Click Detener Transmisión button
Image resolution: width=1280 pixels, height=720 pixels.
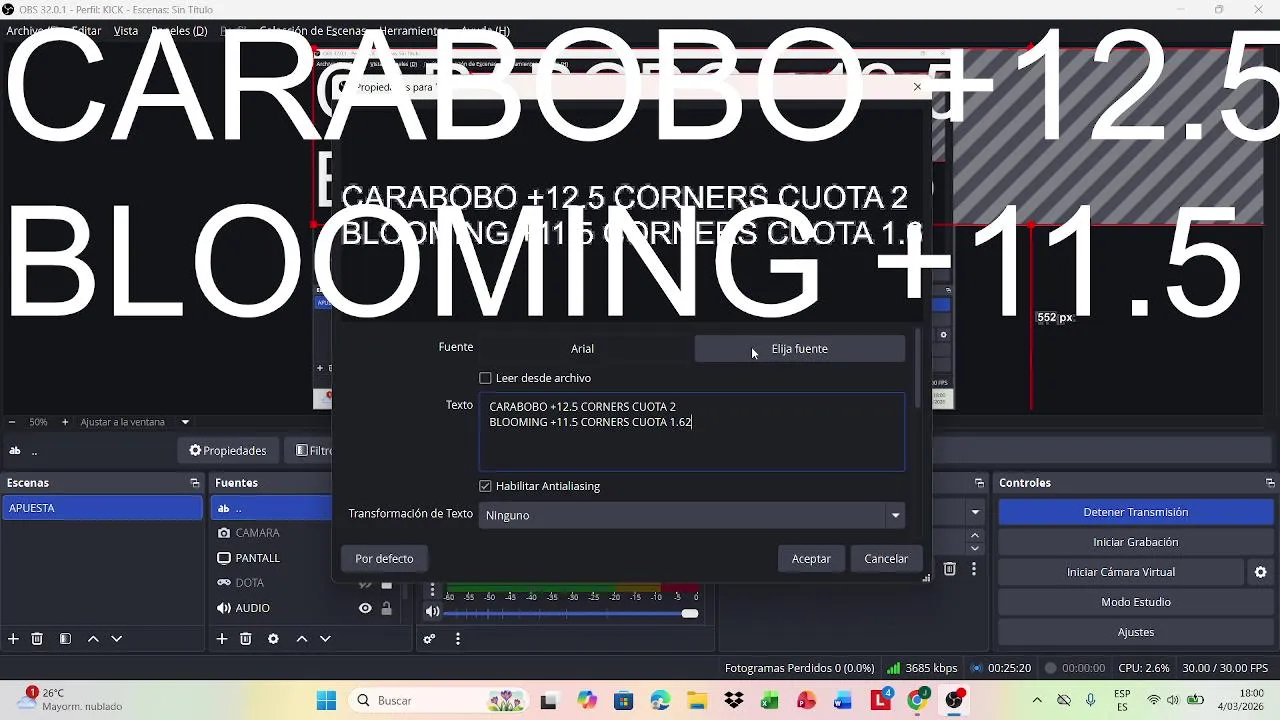(1135, 512)
